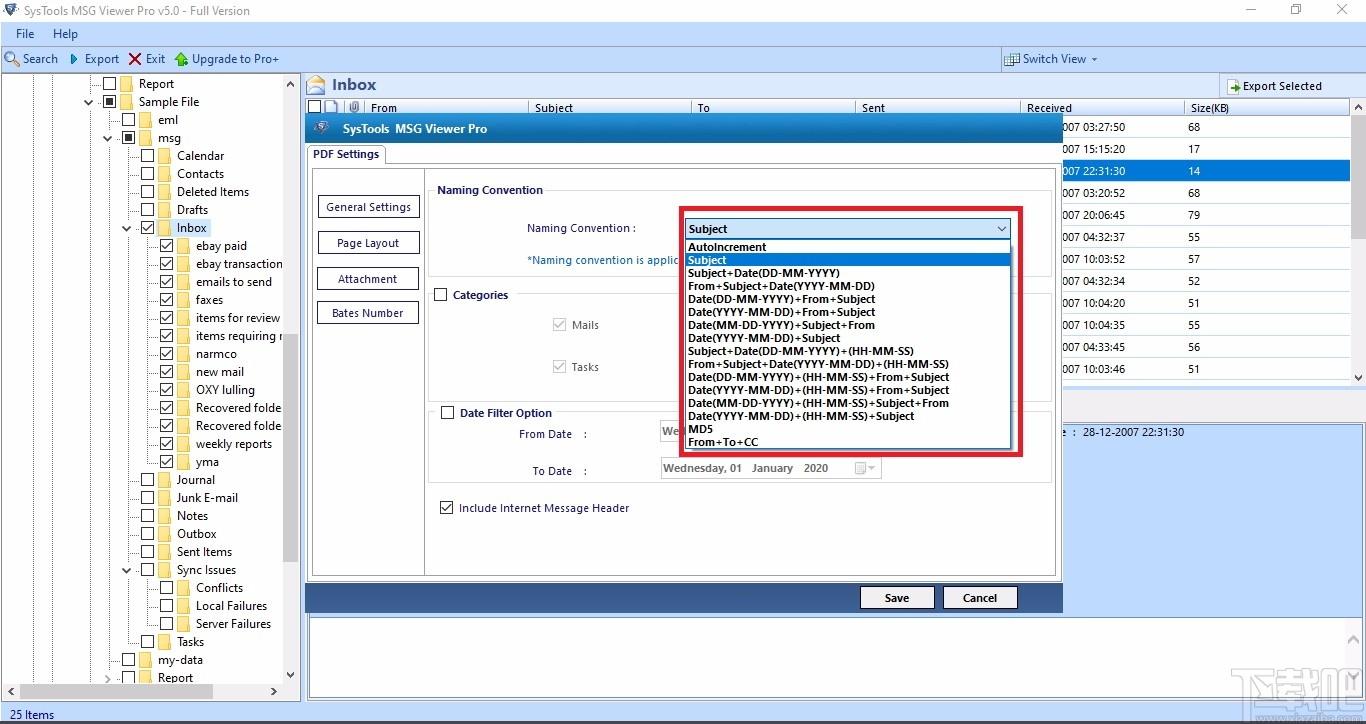Expand the bottom Report tree node
Viewport: 1366px width, 724px height.
108,678
